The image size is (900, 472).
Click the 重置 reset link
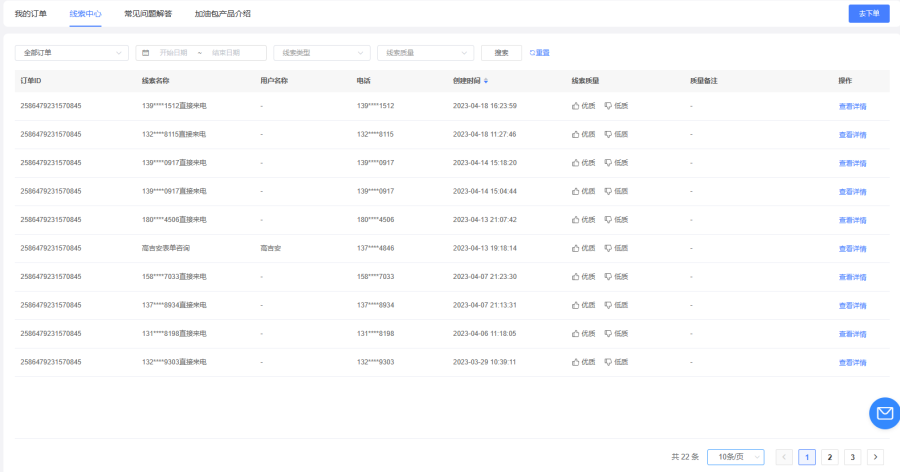tap(540, 53)
